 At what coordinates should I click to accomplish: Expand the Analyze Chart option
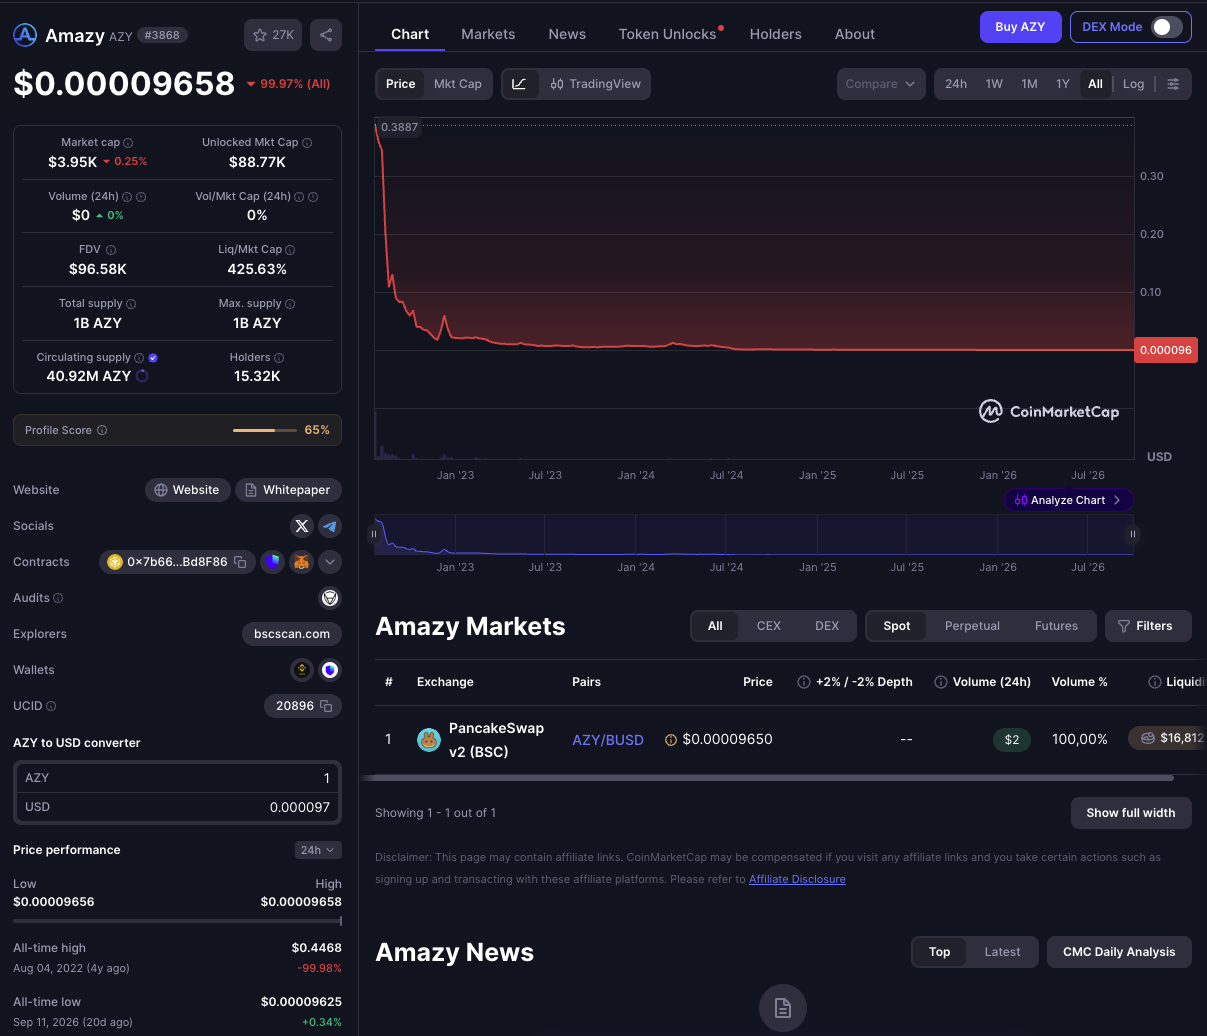point(1068,500)
